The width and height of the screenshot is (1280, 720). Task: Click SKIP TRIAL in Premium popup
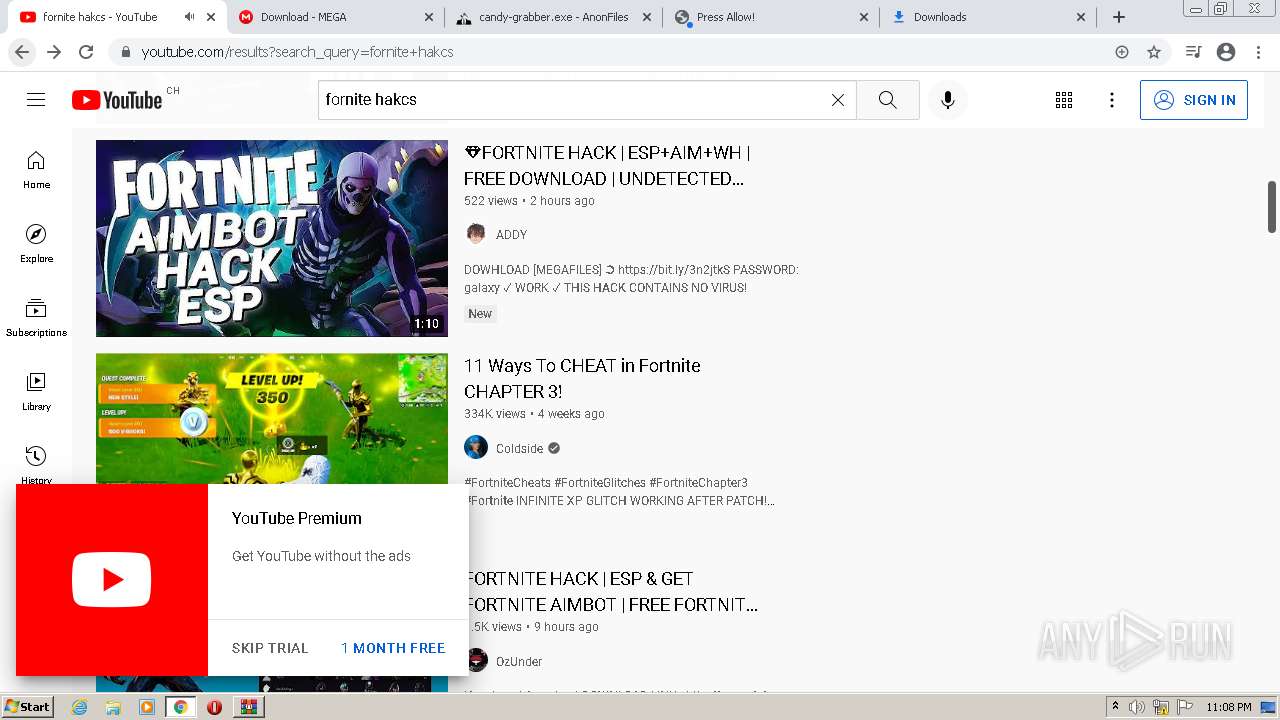tap(270, 648)
